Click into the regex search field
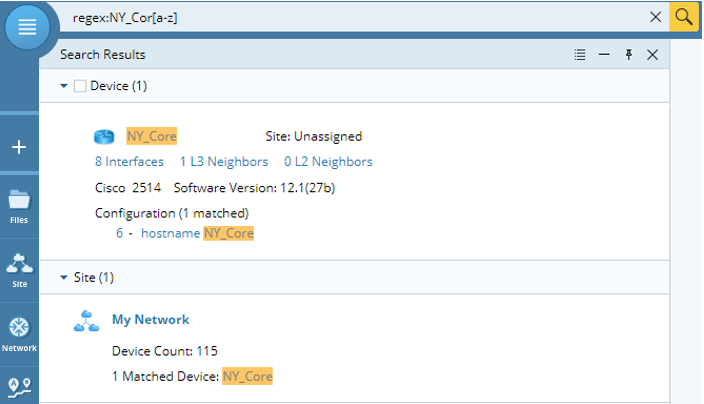Image resolution: width=704 pixels, height=404 pixels. (355, 18)
